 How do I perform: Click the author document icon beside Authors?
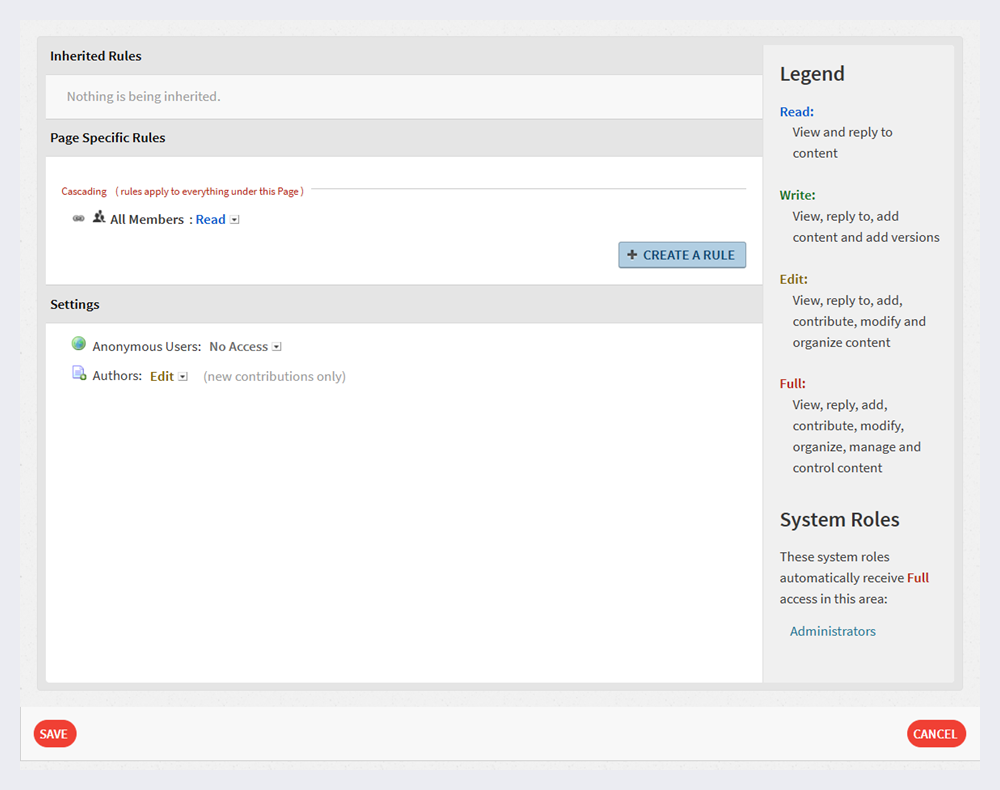[x=78, y=371]
